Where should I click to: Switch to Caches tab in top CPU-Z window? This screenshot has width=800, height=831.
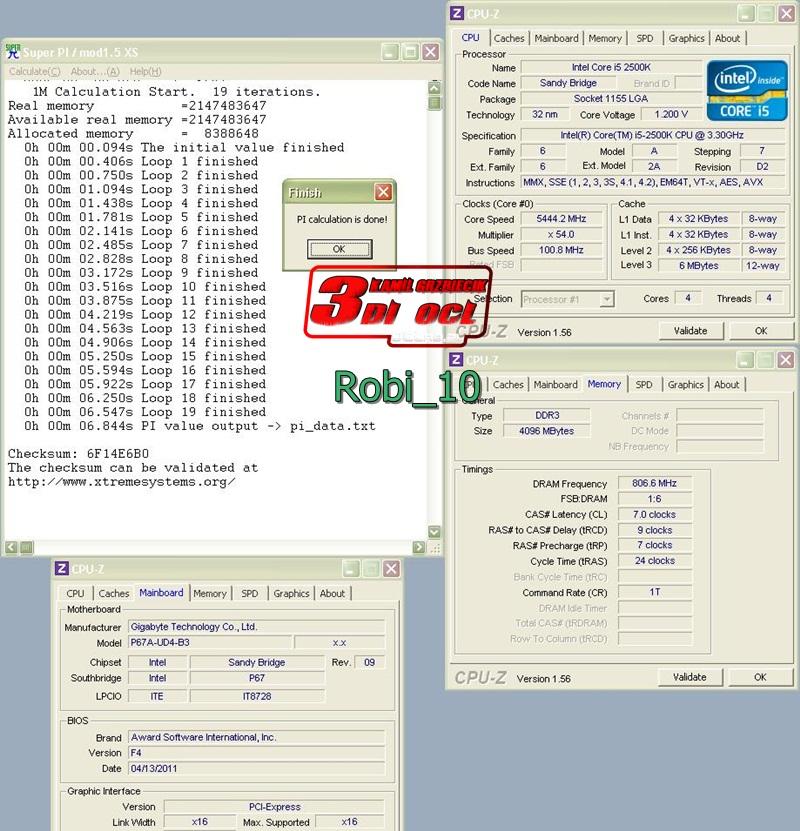click(x=509, y=38)
